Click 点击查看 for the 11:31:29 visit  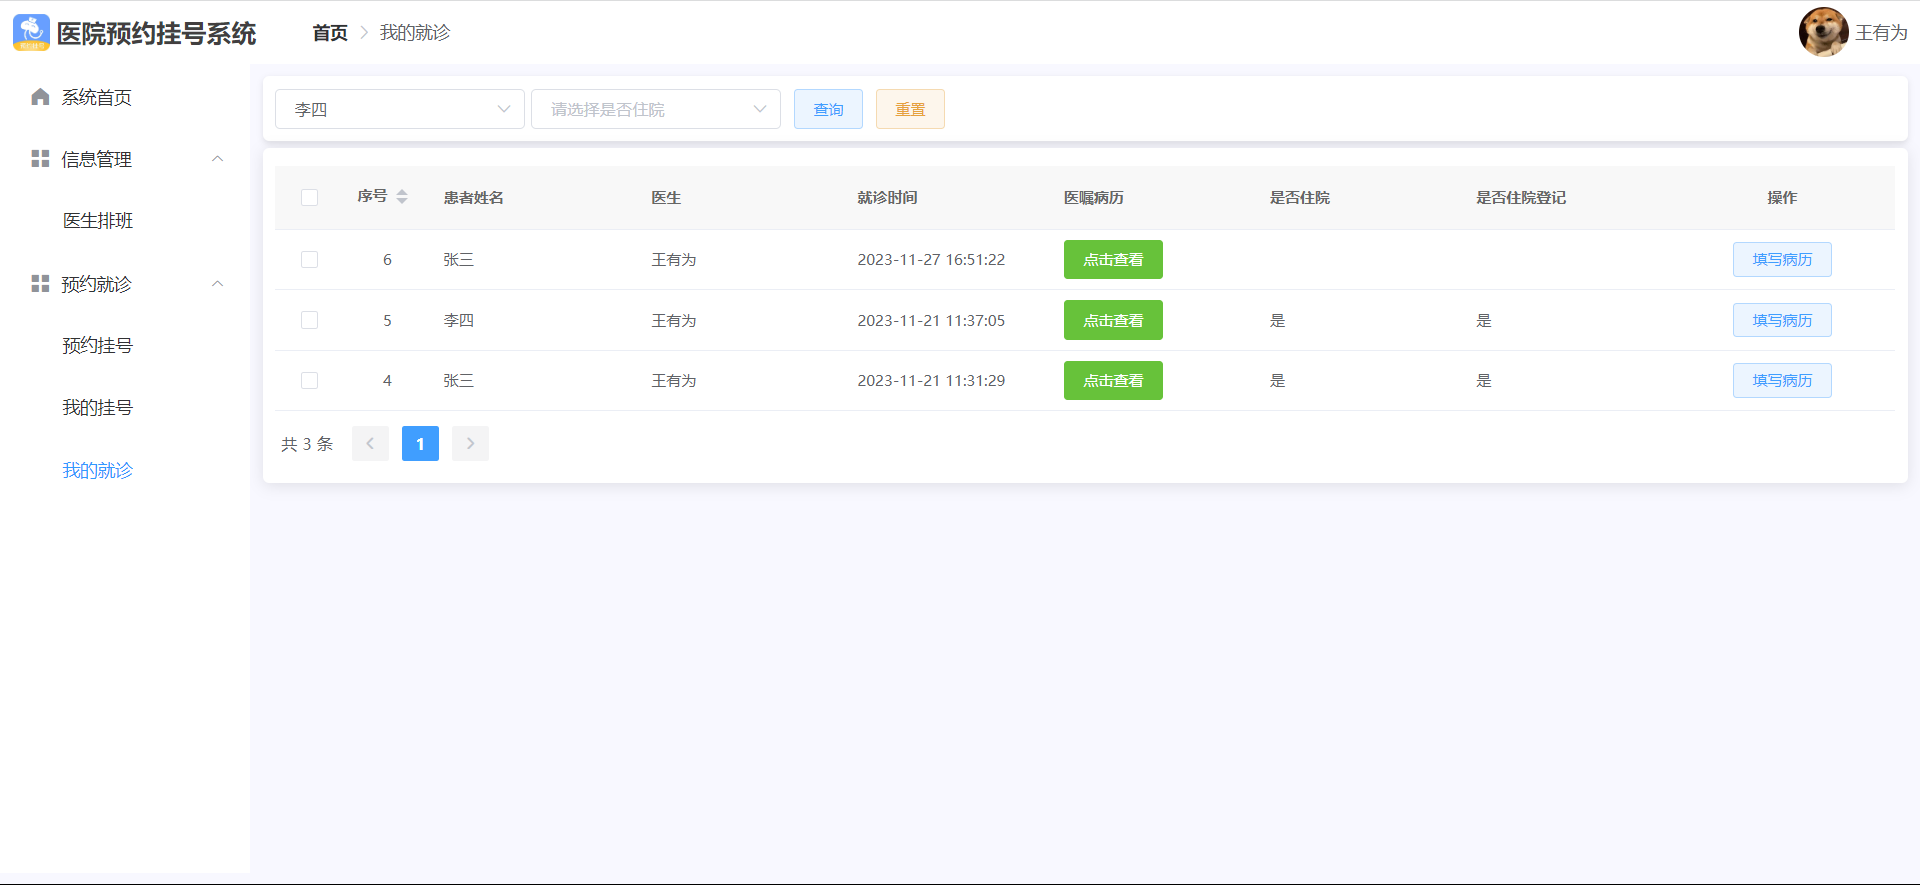tap(1113, 381)
